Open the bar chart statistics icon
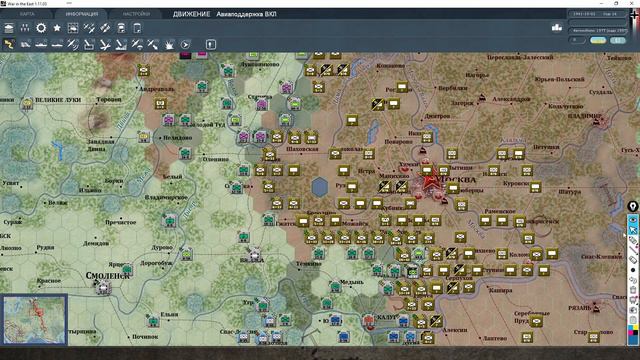The image size is (640, 360). (557, 28)
